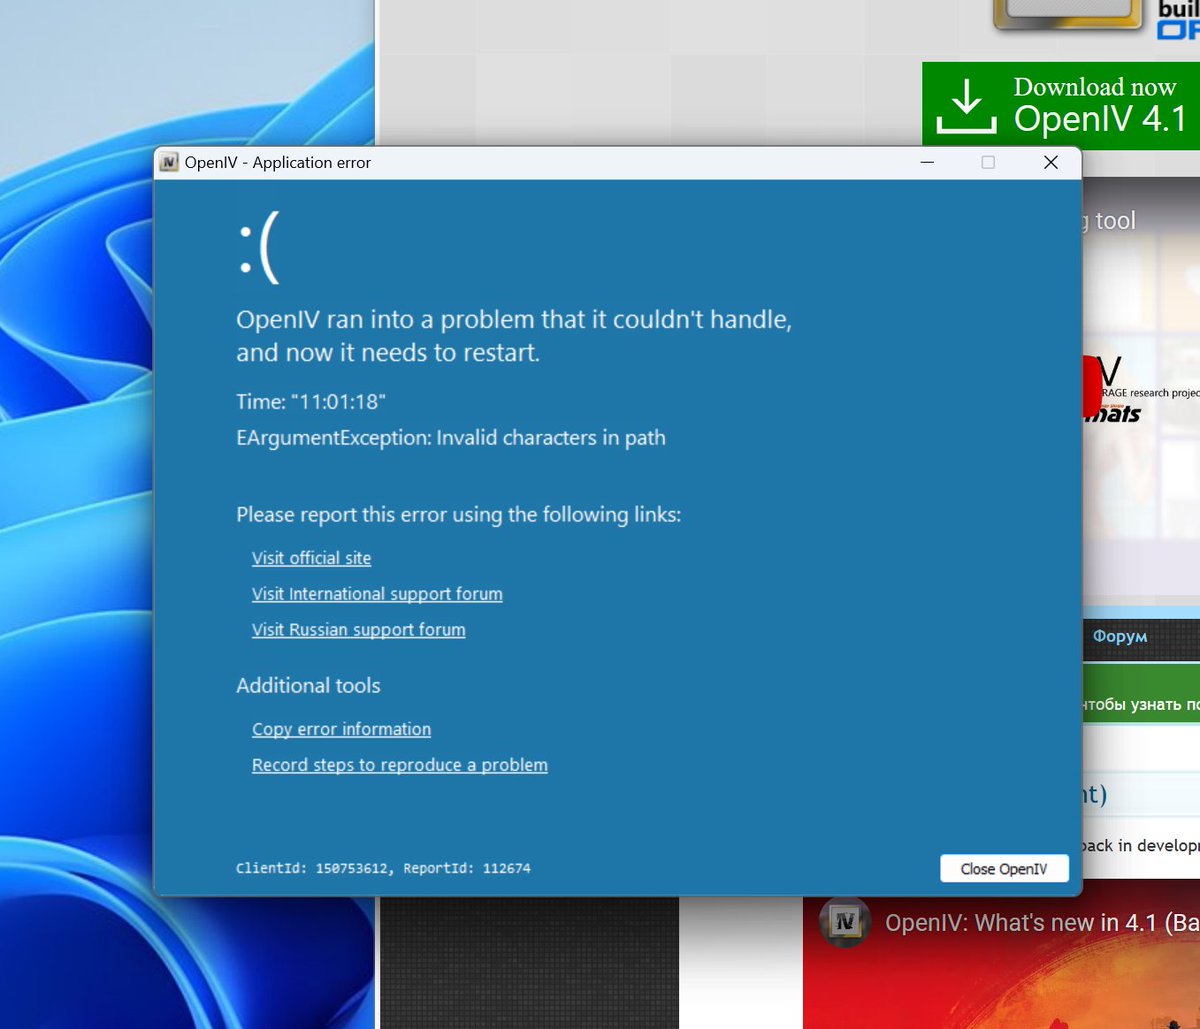Close the OpenIV error window with X

click(1050, 162)
